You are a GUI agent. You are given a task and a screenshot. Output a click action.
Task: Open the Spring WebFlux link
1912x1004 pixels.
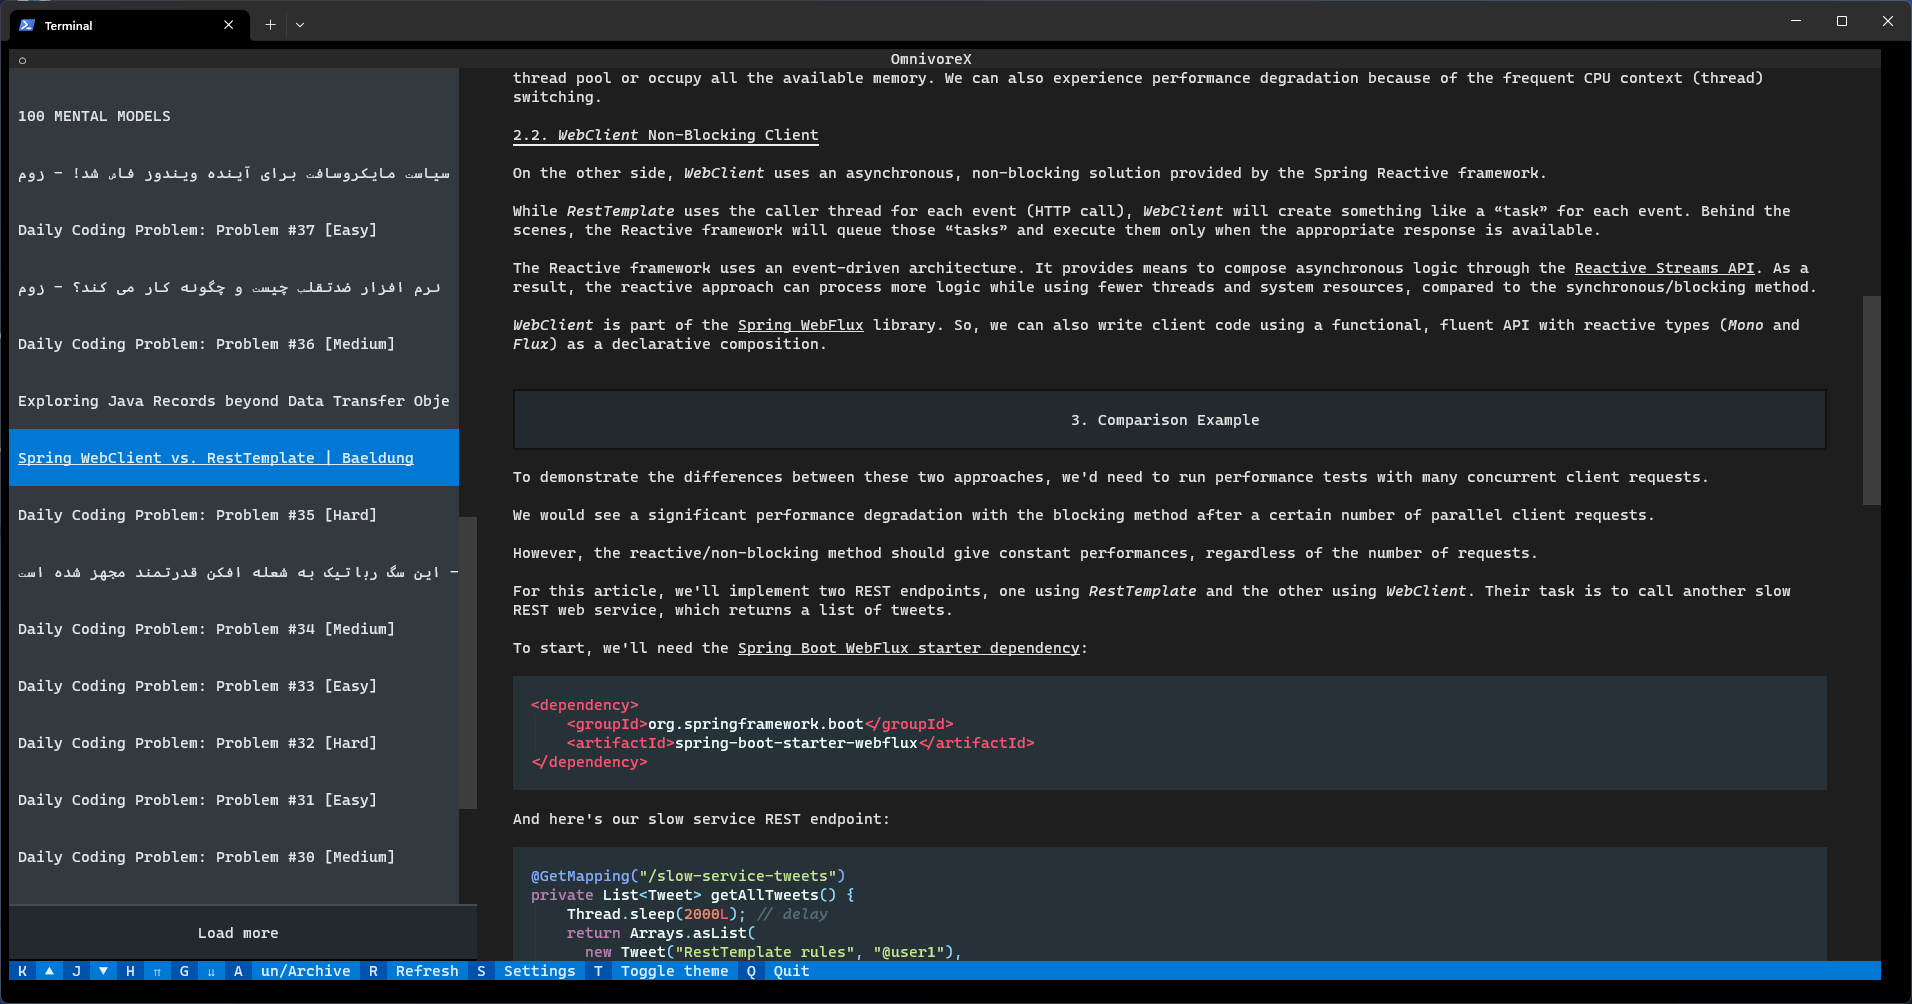pyautogui.click(x=799, y=324)
